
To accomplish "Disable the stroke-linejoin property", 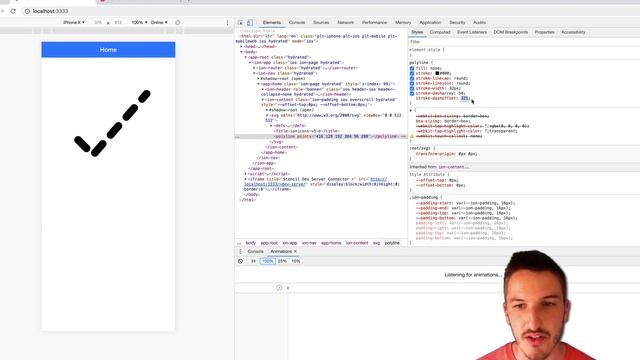I will 412,83.
